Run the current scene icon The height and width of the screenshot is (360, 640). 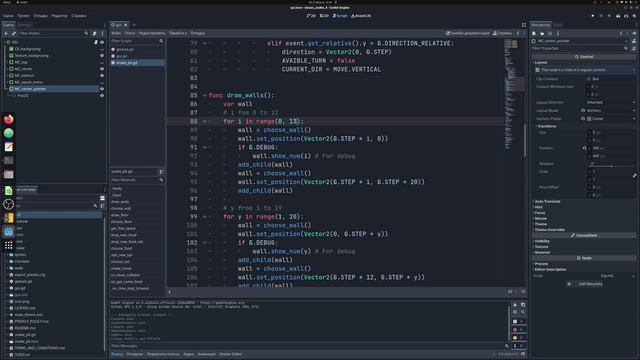click(618, 16)
